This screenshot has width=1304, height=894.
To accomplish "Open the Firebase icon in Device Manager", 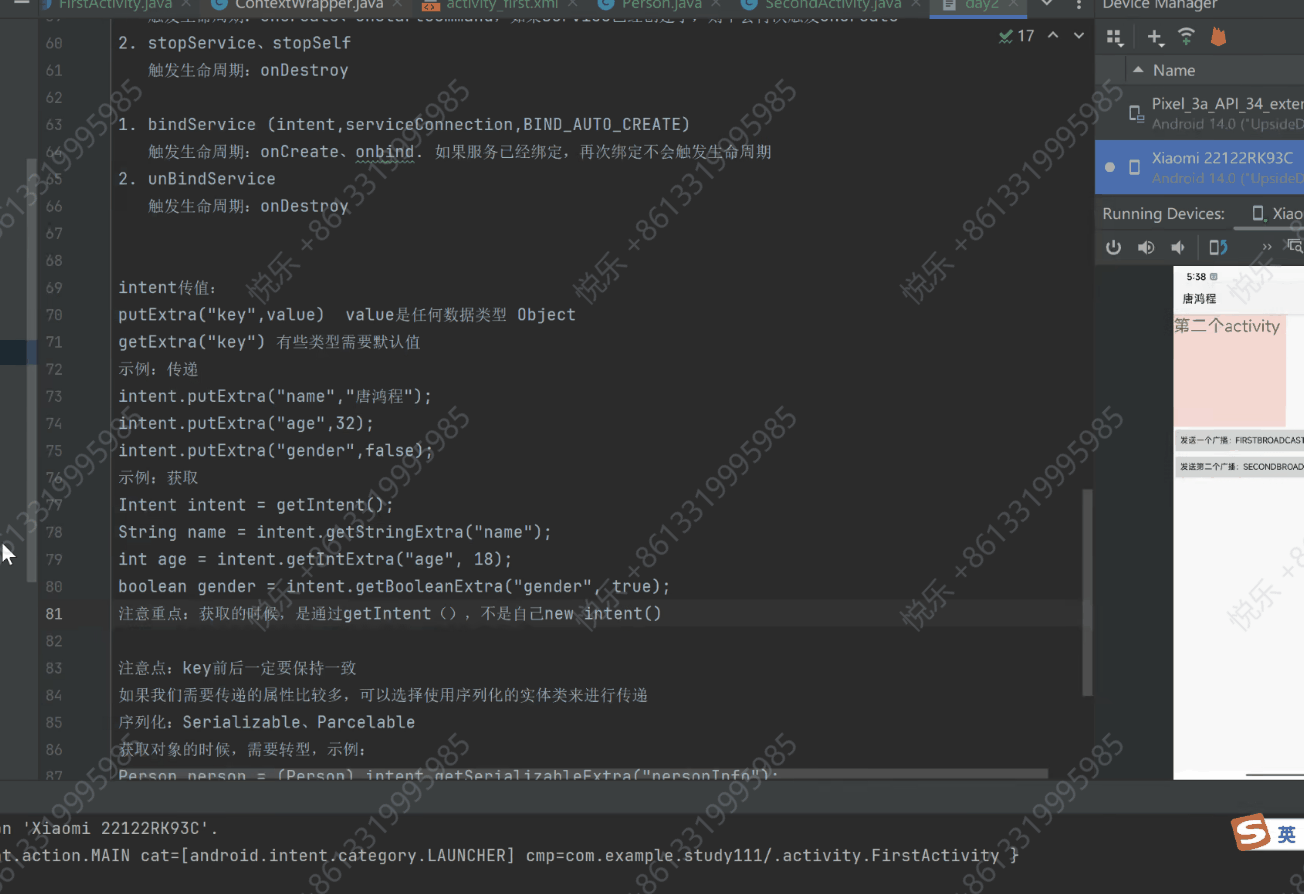I will [1217, 37].
